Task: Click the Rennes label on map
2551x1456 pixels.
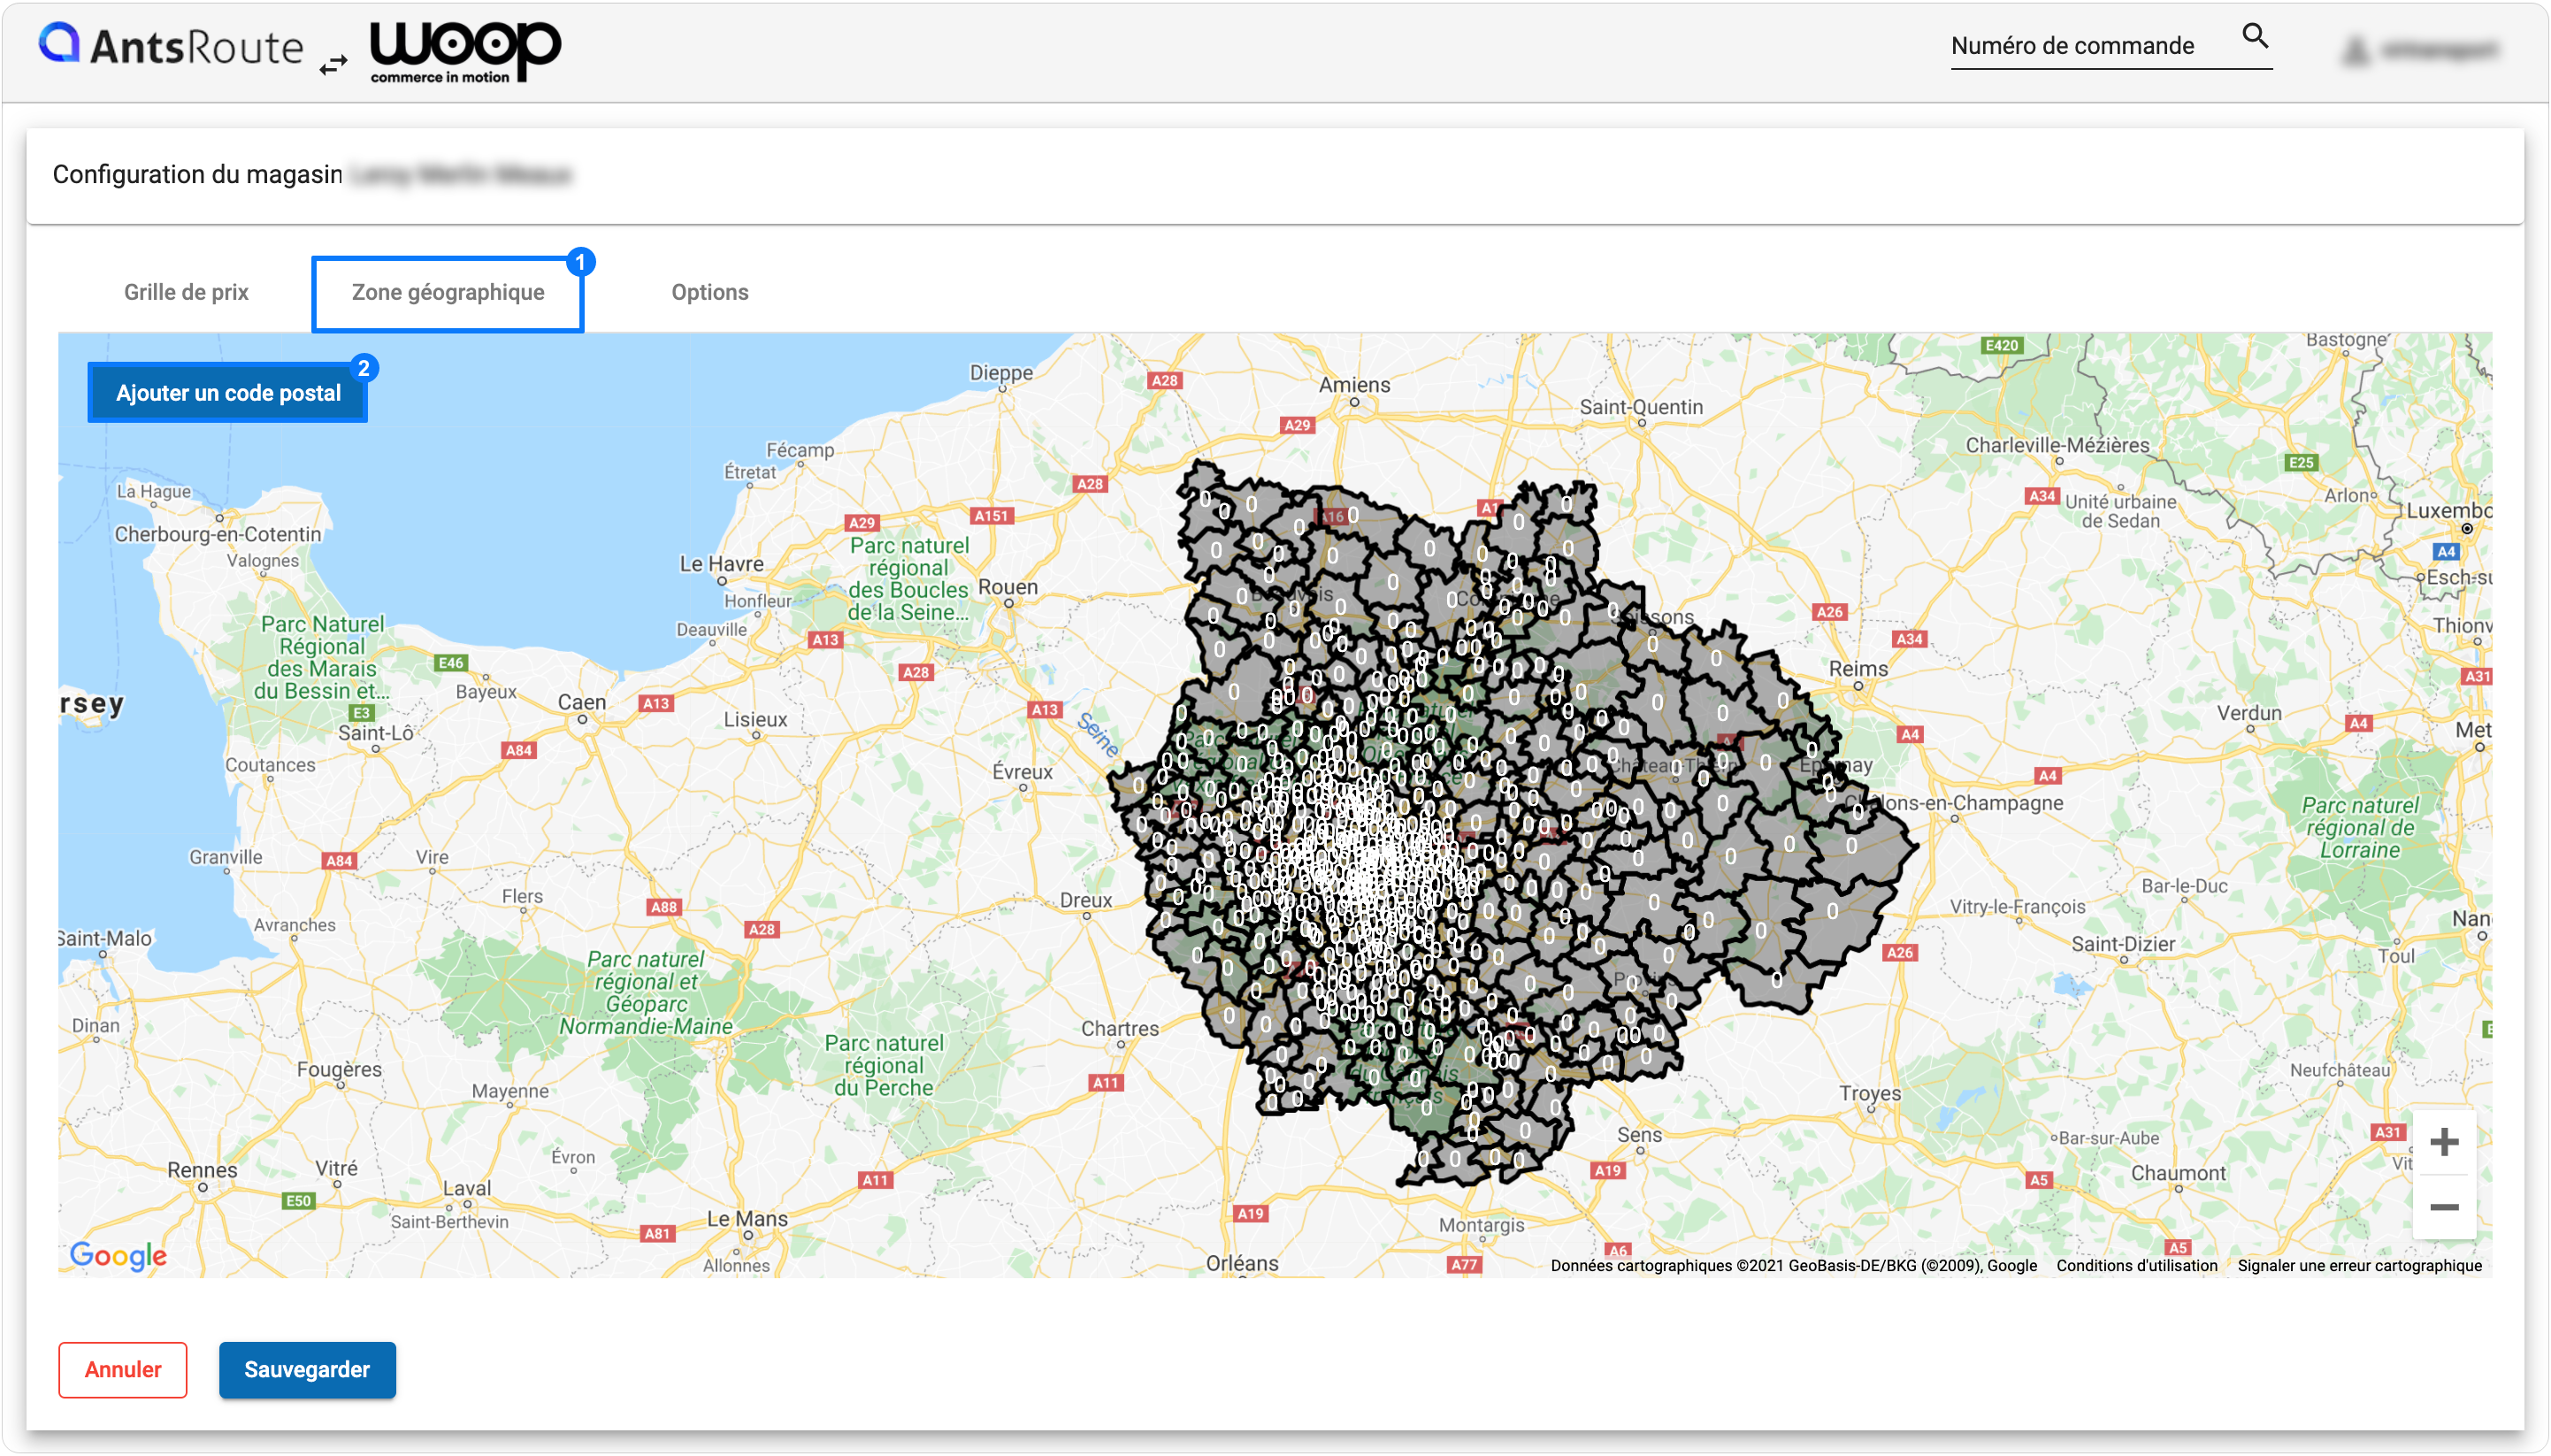Action: coord(202,1170)
